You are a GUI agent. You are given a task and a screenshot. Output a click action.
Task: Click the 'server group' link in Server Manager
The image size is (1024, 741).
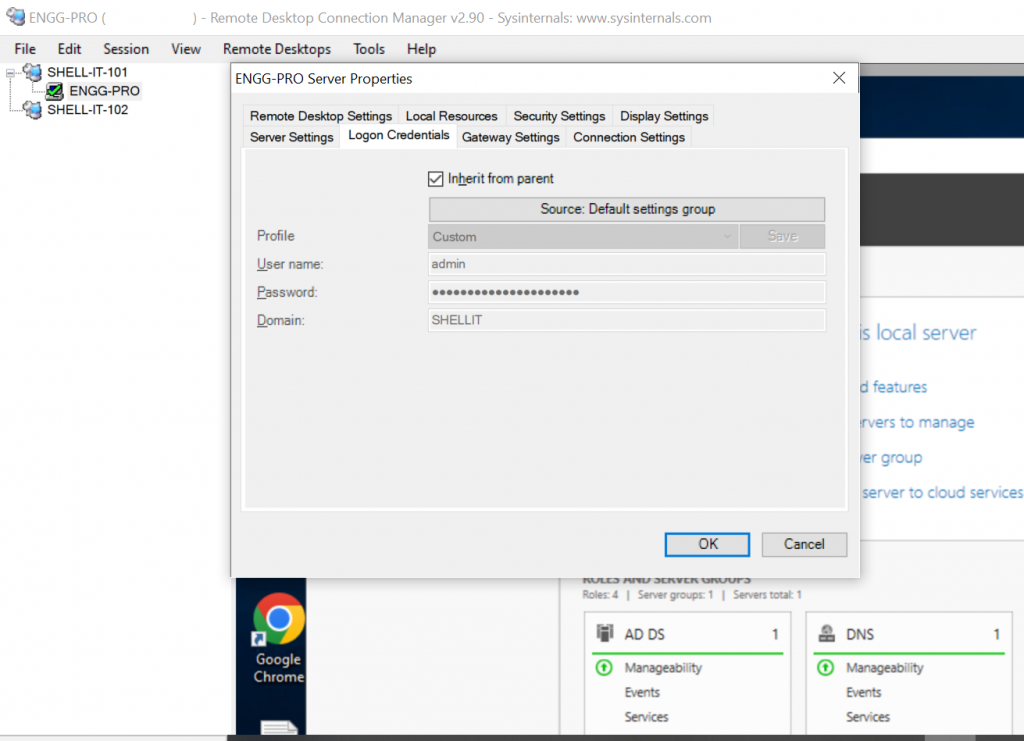coord(891,458)
